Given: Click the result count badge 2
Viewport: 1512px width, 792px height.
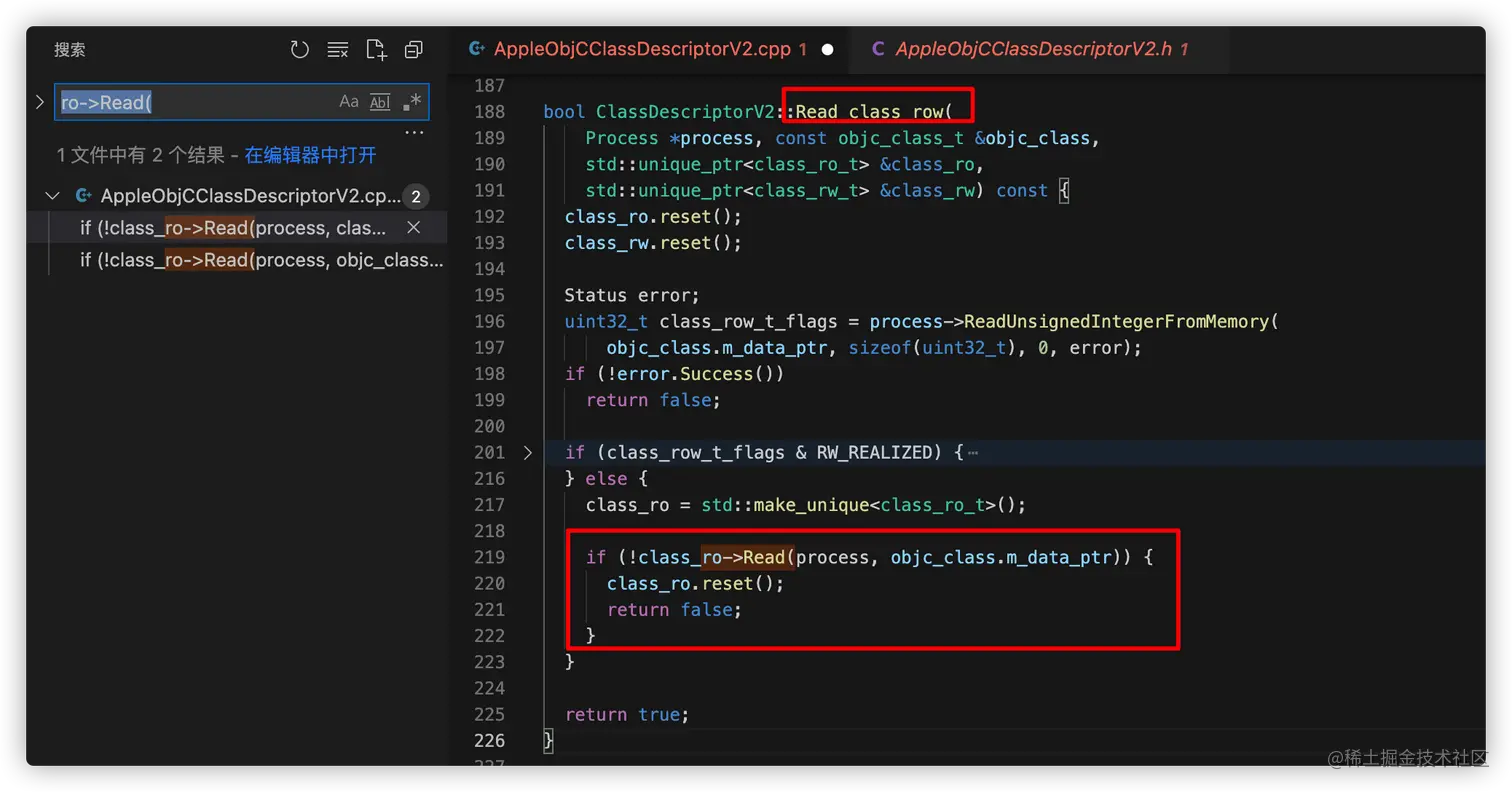Looking at the screenshot, I should [415, 196].
